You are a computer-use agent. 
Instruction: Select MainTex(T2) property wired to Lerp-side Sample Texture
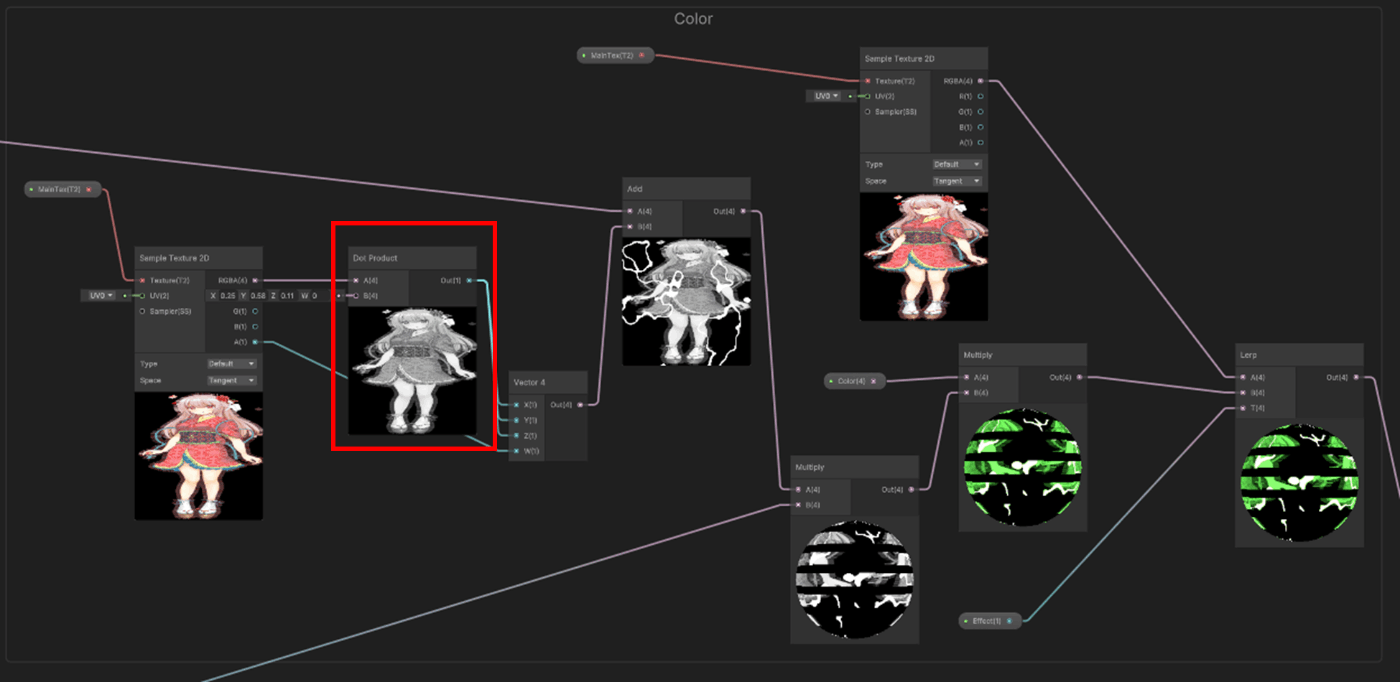point(616,55)
